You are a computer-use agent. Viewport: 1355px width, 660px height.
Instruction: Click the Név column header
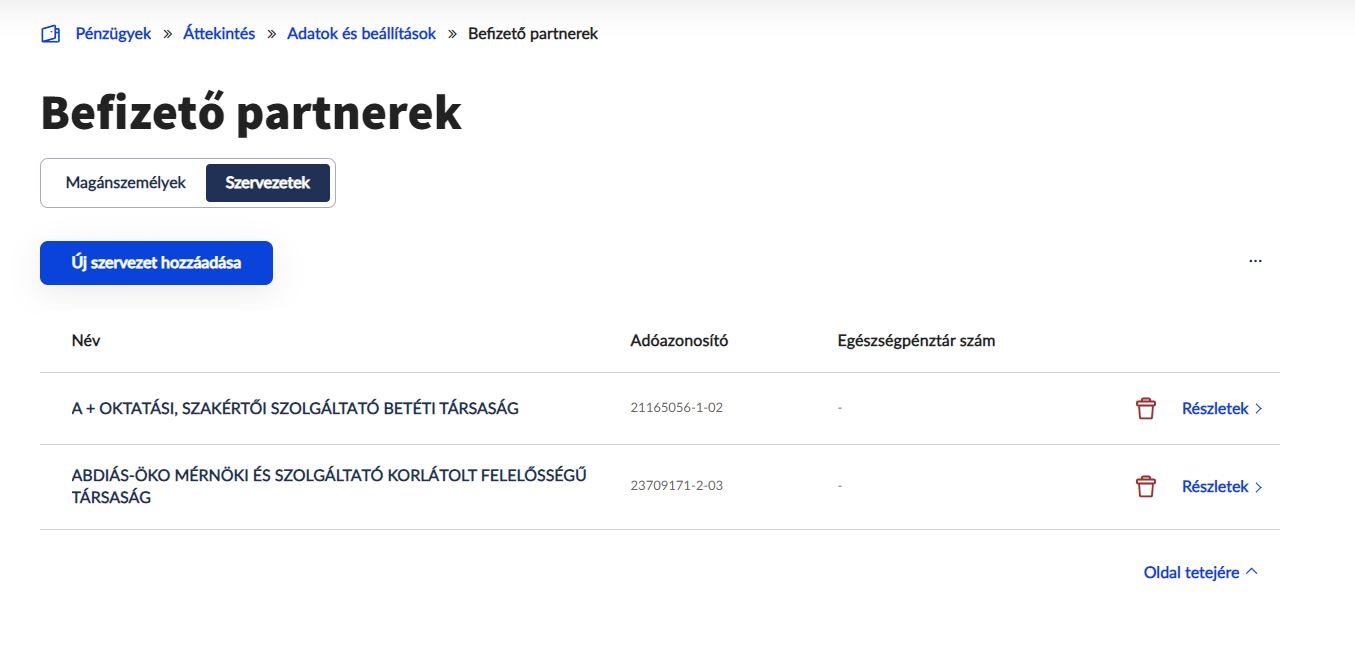(x=86, y=340)
